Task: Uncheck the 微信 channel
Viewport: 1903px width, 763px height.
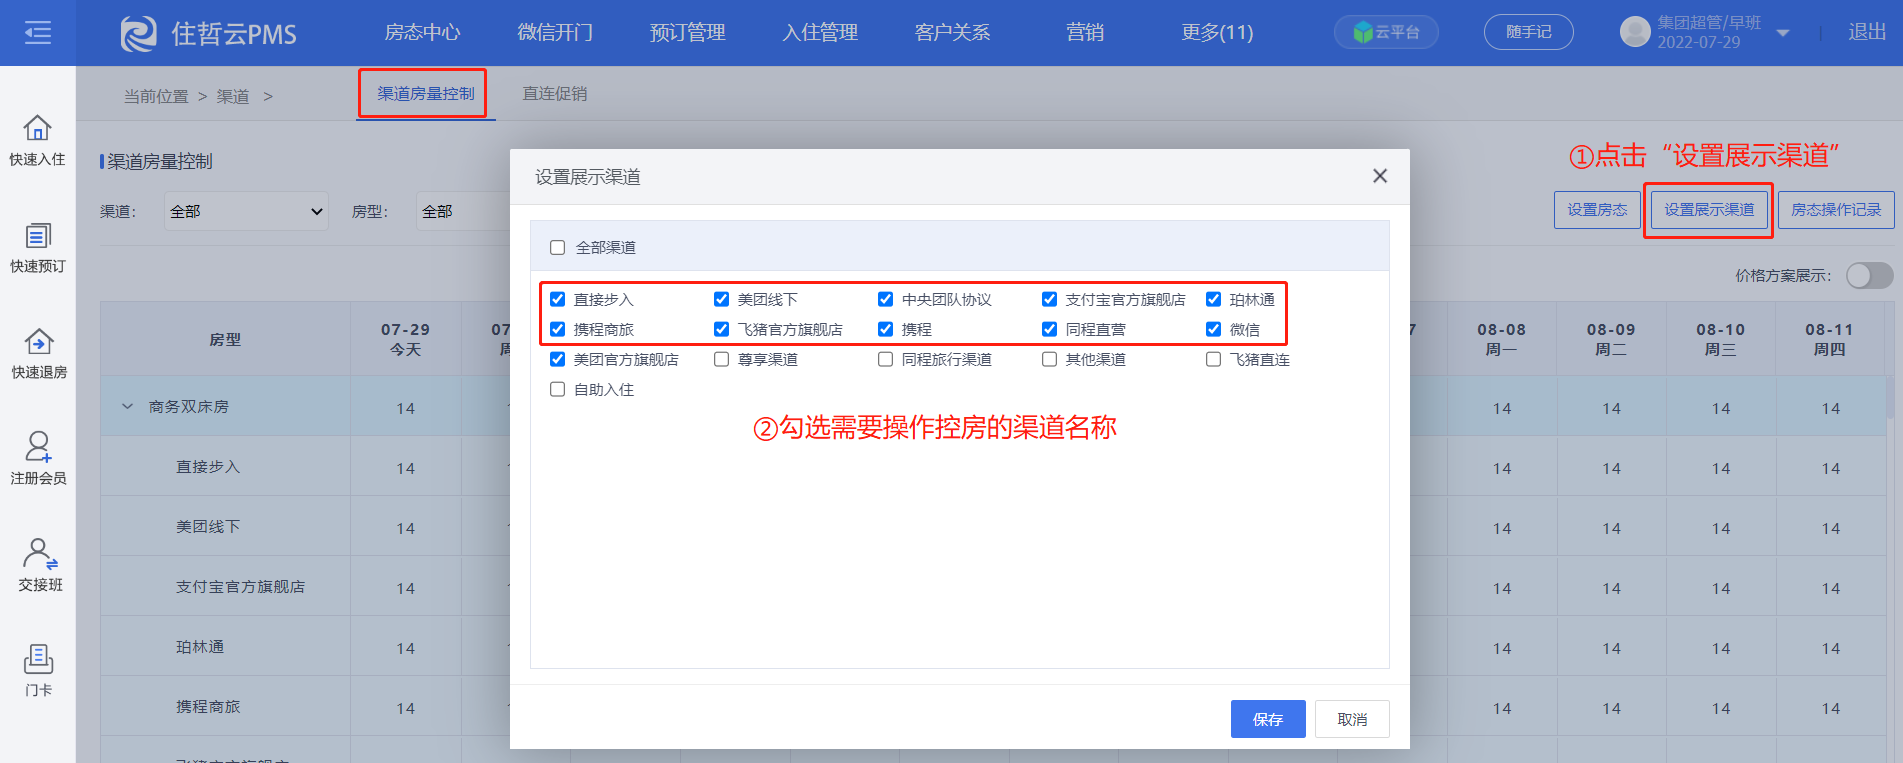Action: tap(1214, 329)
